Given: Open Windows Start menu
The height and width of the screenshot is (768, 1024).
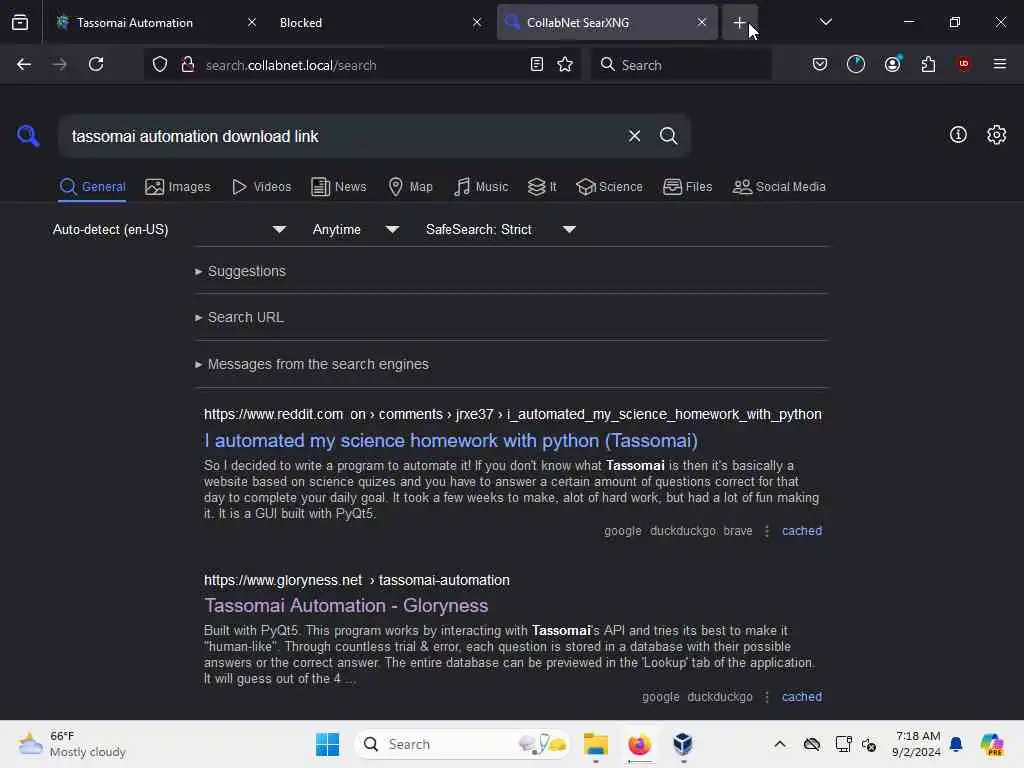Looking at the screenshot, I should [x=327, y=744].
